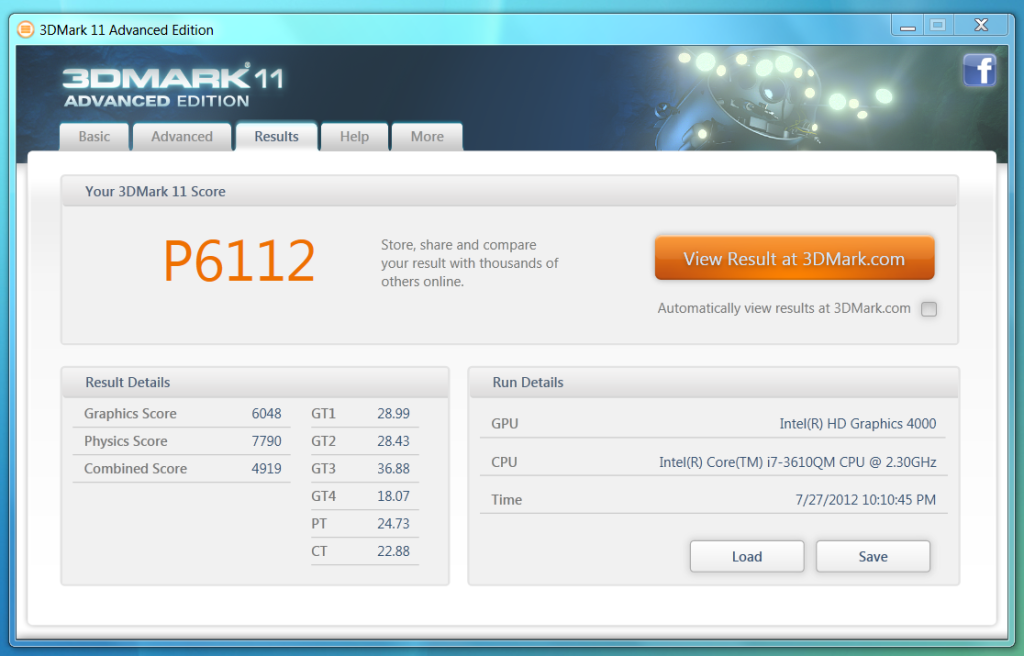The width and height of the screenshot is (1024, 656).
Task: Click the PT result 24.73
Action: coord(393,523)
